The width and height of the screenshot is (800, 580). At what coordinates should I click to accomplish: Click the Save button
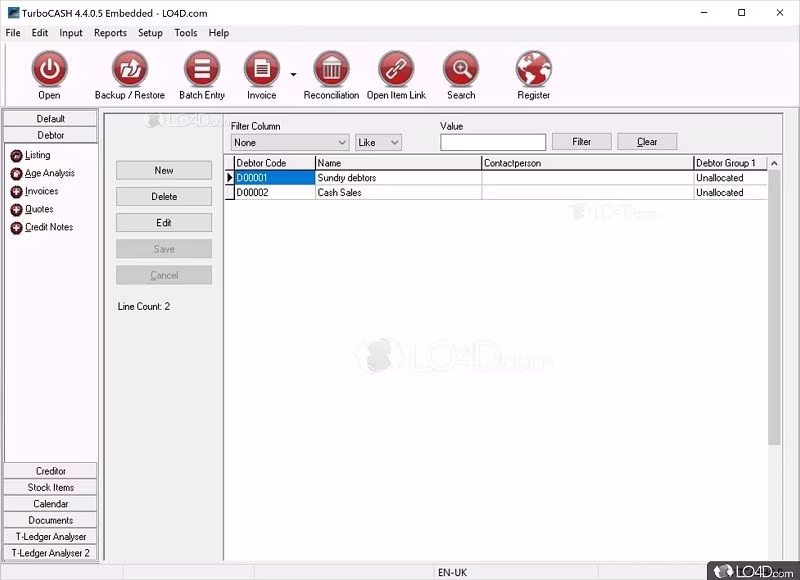click(x=164, y=249)
